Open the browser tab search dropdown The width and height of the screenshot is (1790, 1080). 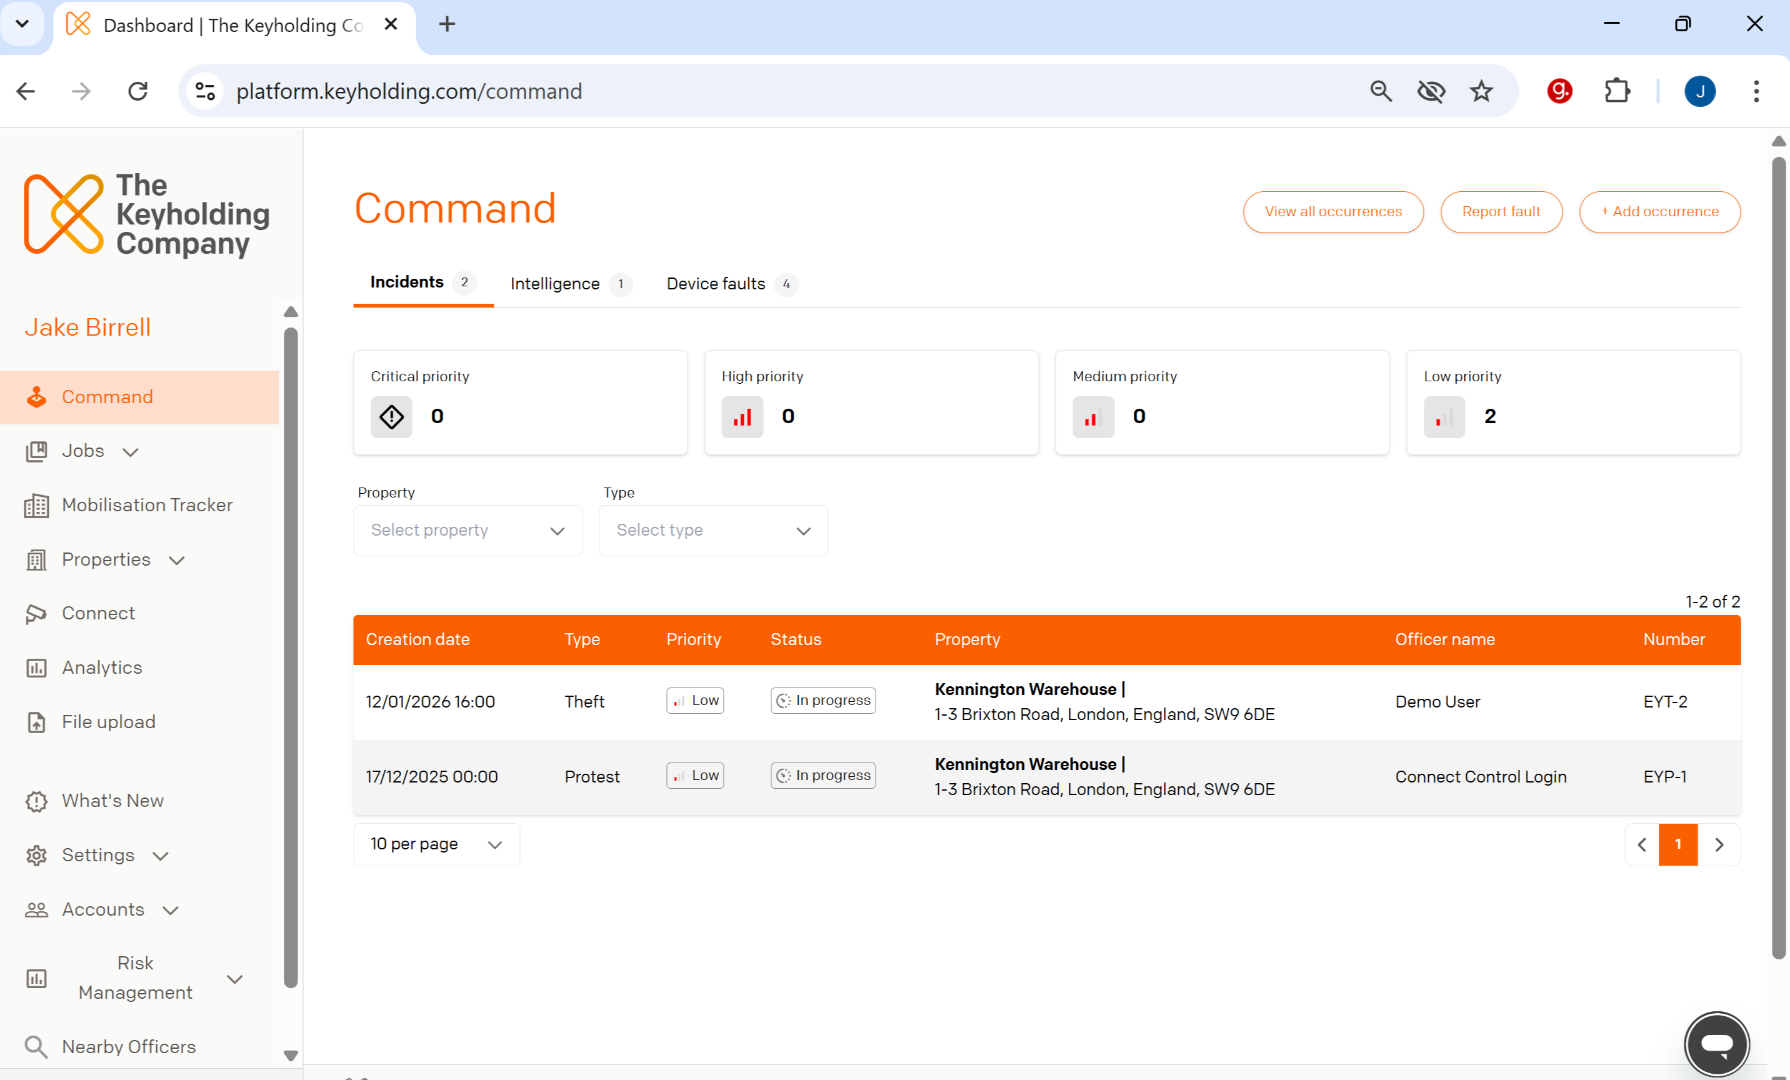point(22,24)
